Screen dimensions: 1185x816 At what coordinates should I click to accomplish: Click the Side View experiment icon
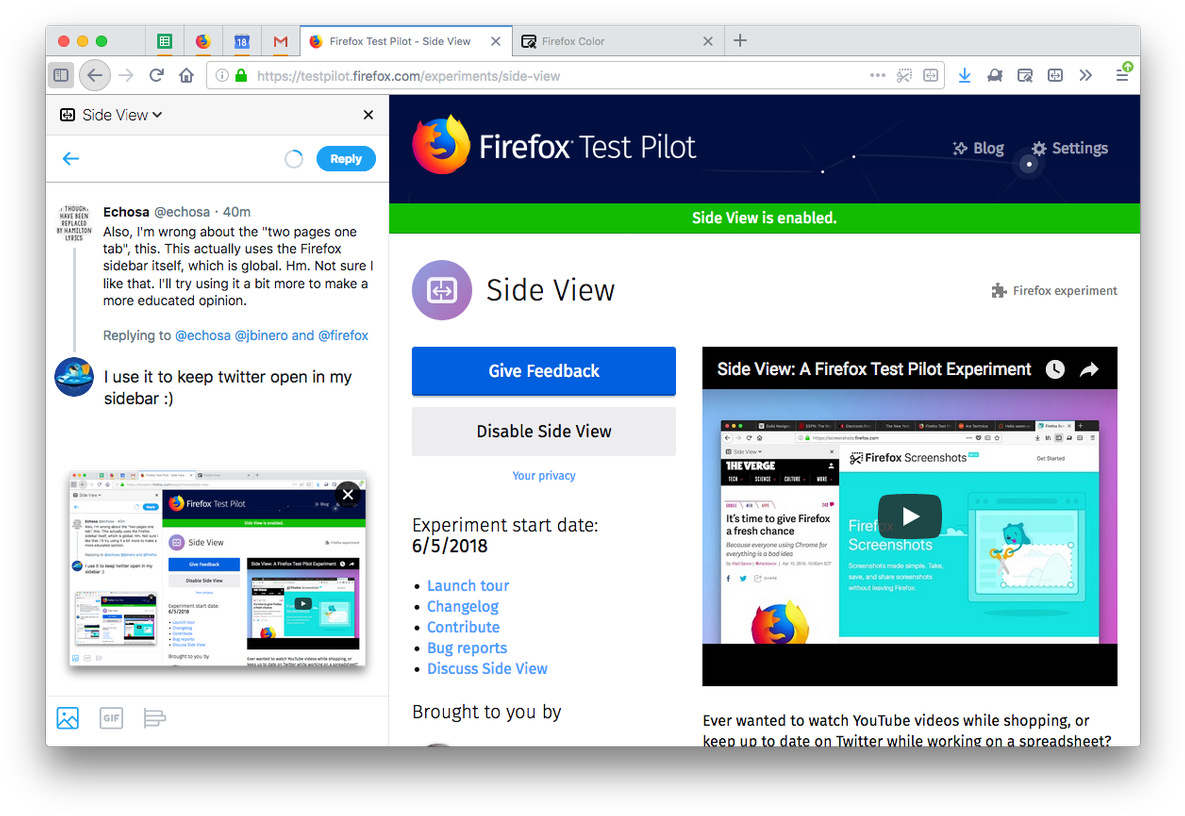(442, 290)
